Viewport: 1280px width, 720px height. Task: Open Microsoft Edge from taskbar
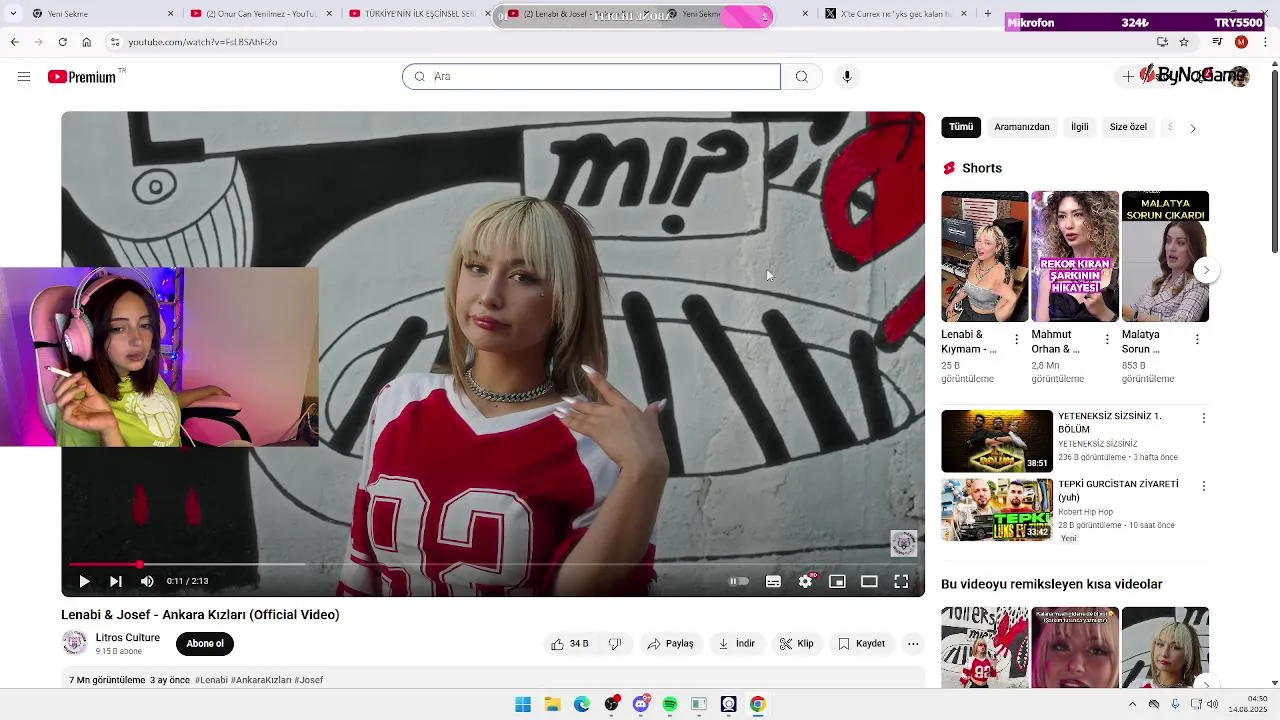click(x=582, y=705)
